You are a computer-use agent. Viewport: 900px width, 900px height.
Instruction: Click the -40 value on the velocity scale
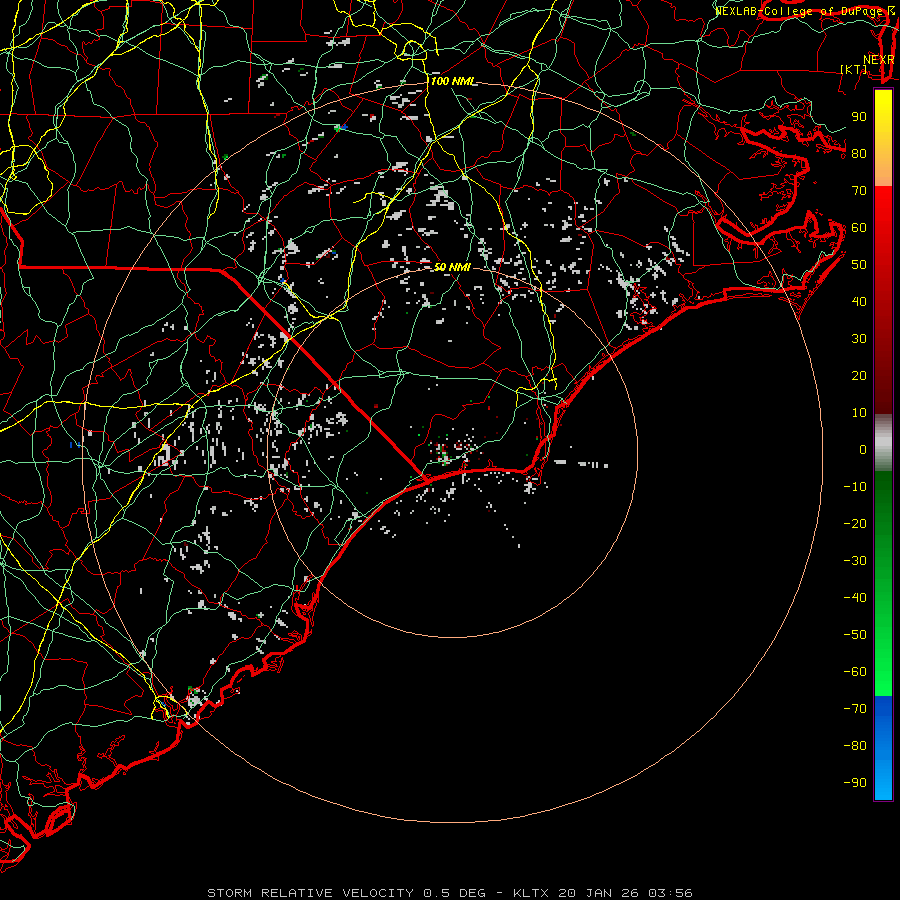click(x=855, y=598)
